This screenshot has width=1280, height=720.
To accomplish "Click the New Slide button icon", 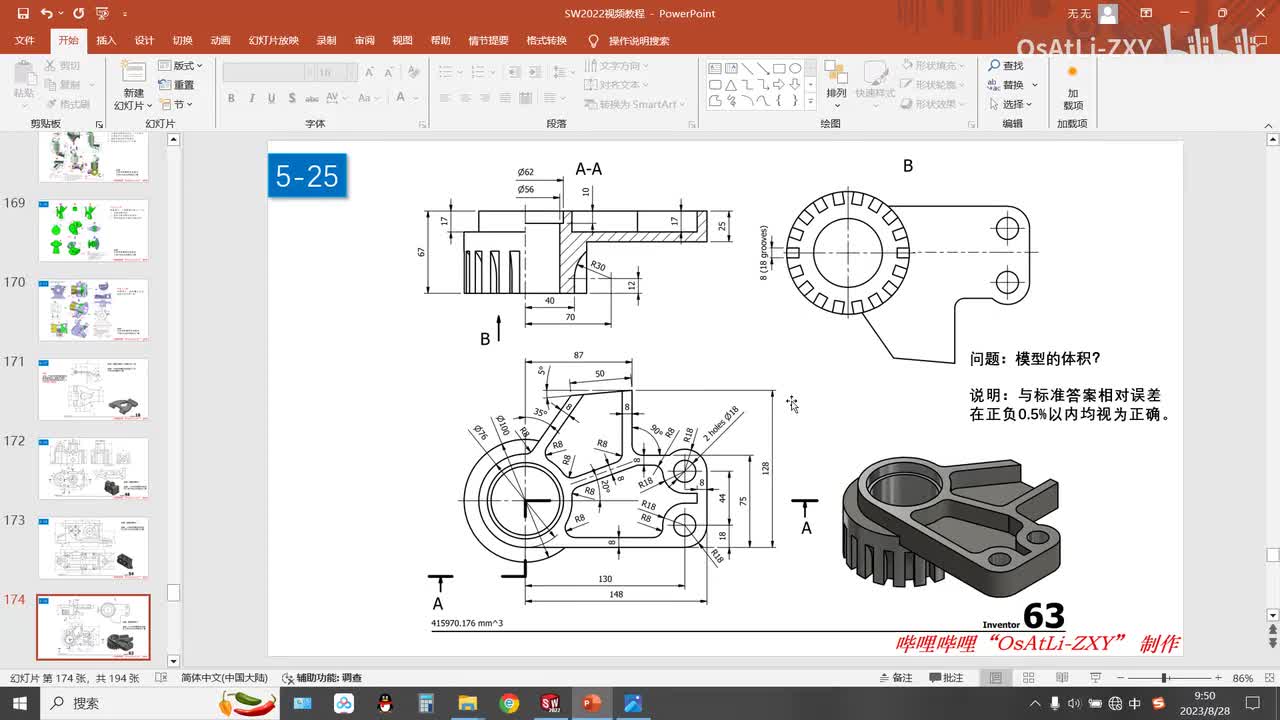I will (x=133, y=72).
